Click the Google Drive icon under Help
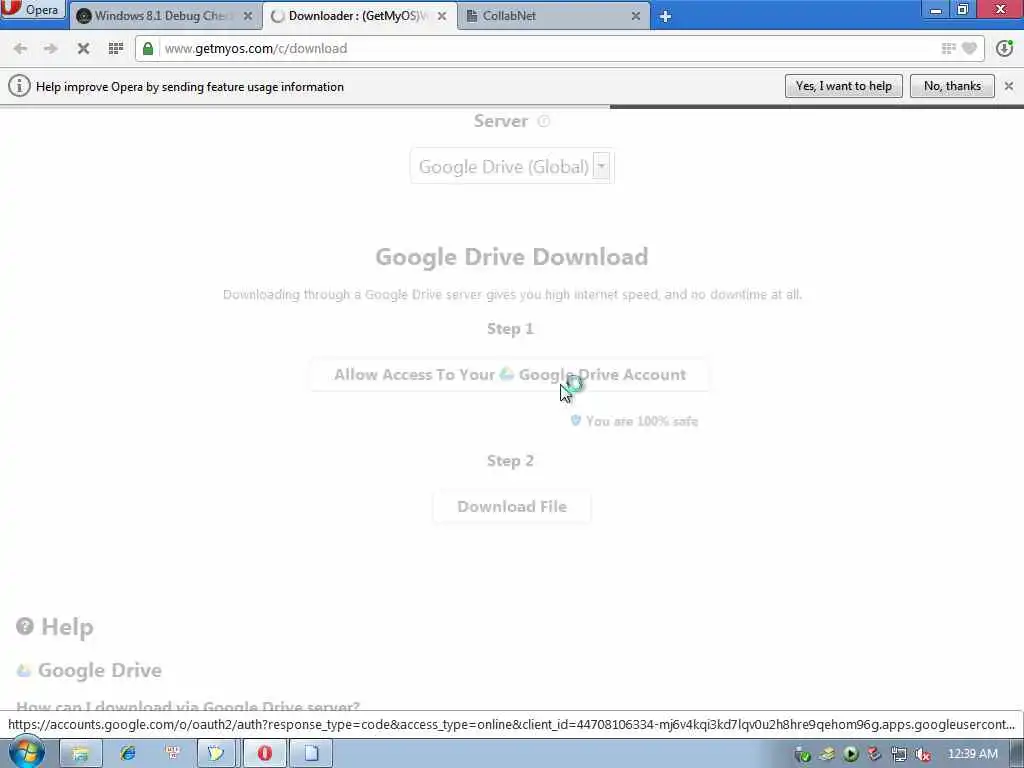This screenshot has width=1024, height=768. (x=24, y=671)
